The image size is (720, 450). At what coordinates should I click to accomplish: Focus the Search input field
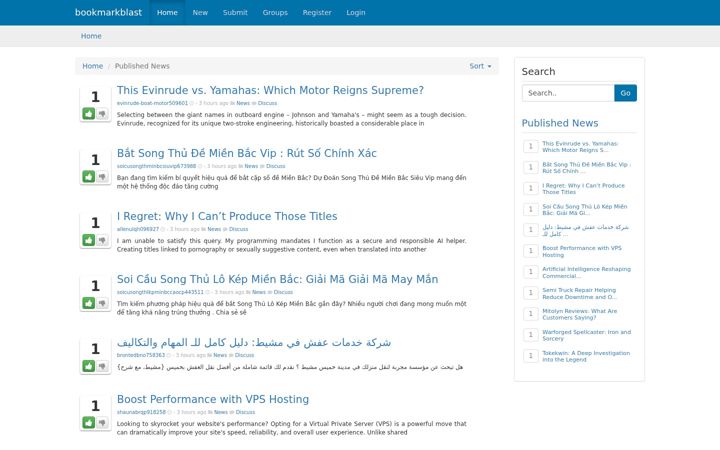point(568,93)
